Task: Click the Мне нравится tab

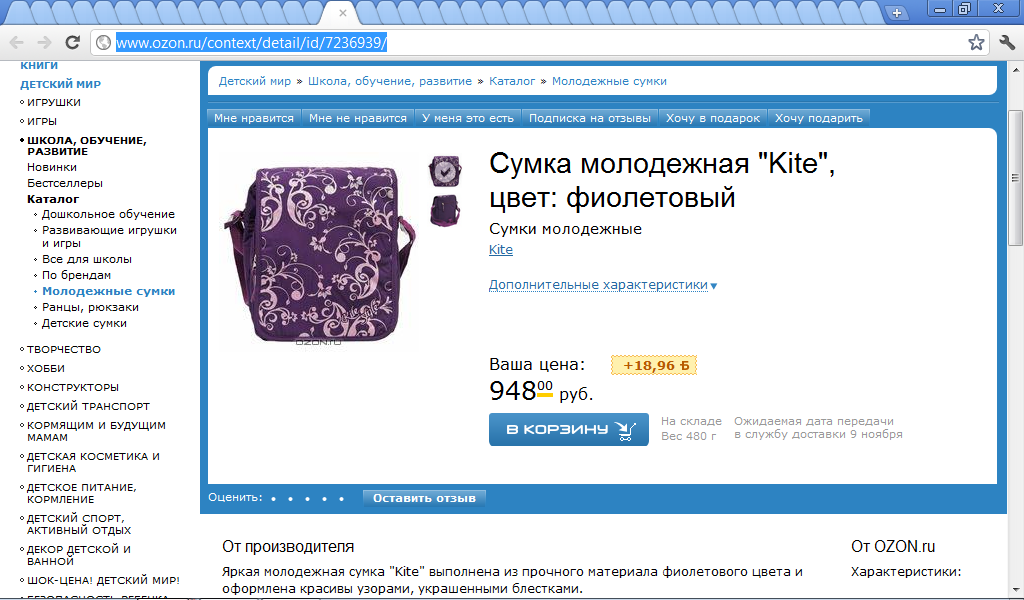Action: coord(254,118)
